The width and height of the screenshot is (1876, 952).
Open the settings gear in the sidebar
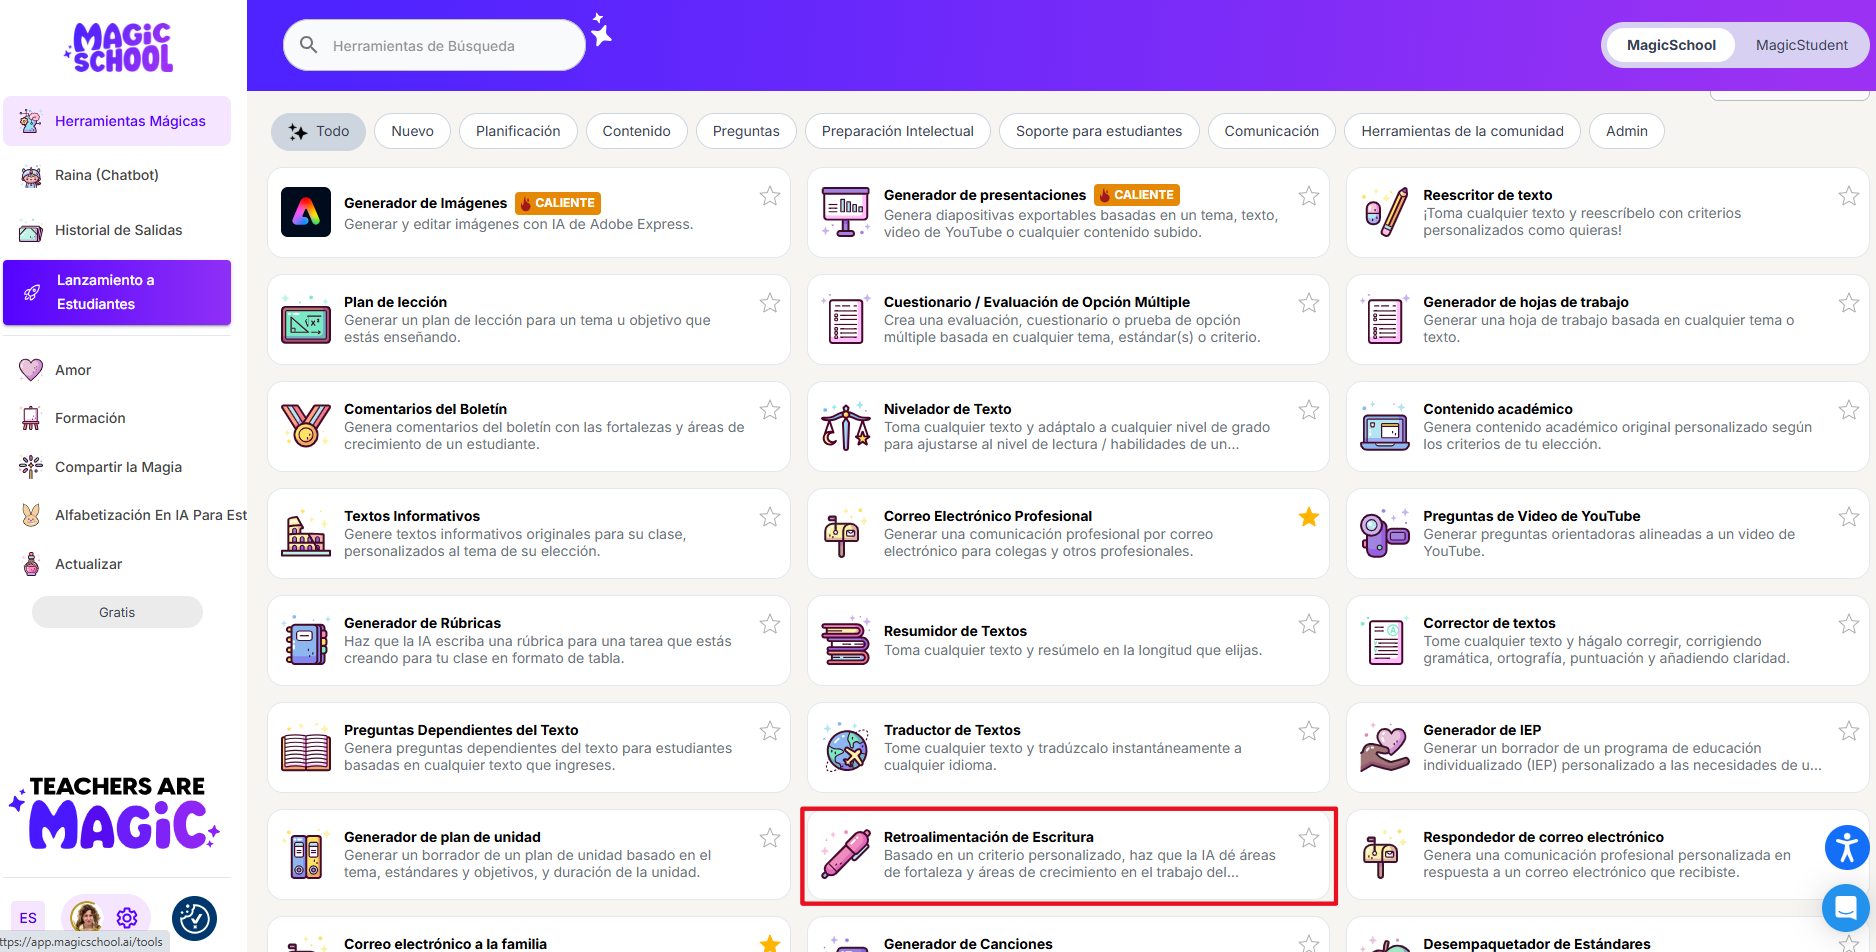(127, 917)
